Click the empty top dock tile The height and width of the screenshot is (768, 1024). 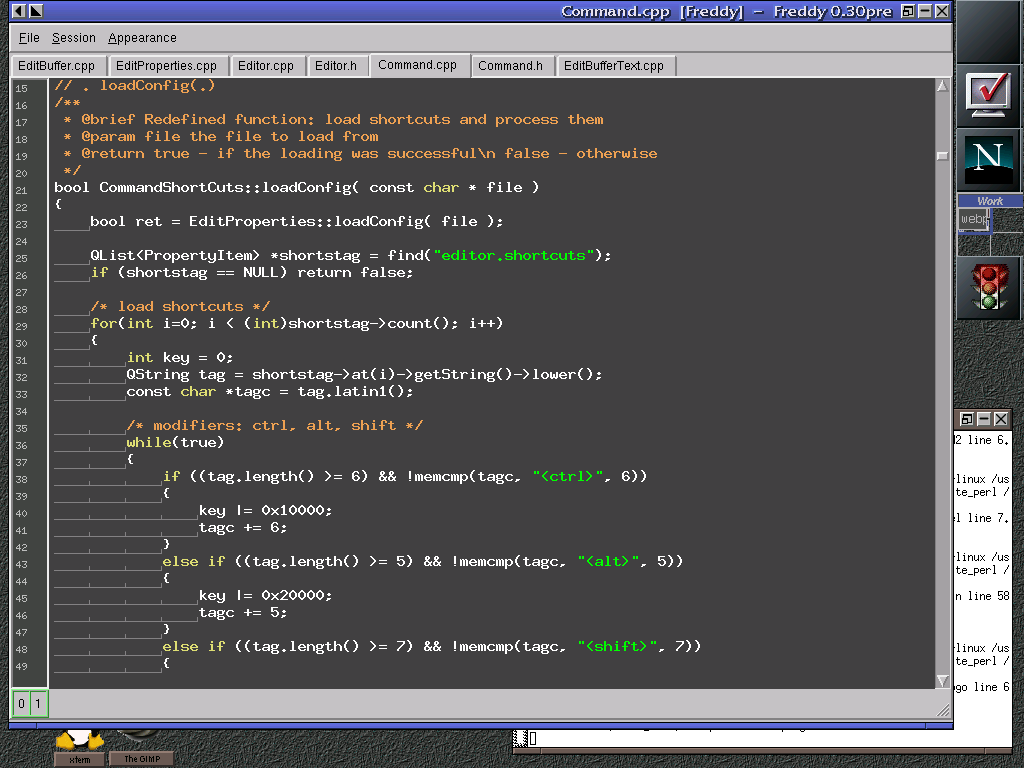click(x=989, y=31)
